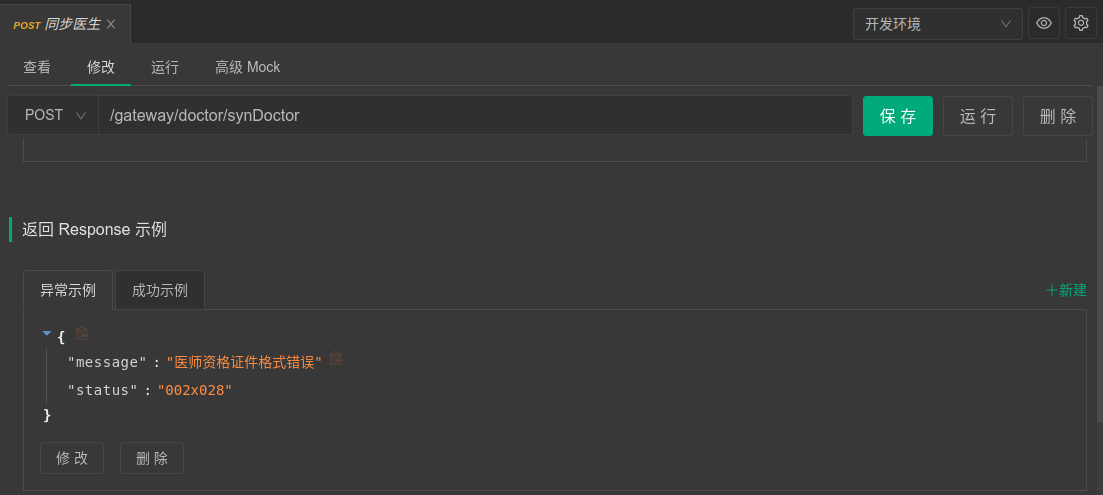Select the 异常示例 tab
Viewport: 1103px width, 495px height.
coord(68,291)
